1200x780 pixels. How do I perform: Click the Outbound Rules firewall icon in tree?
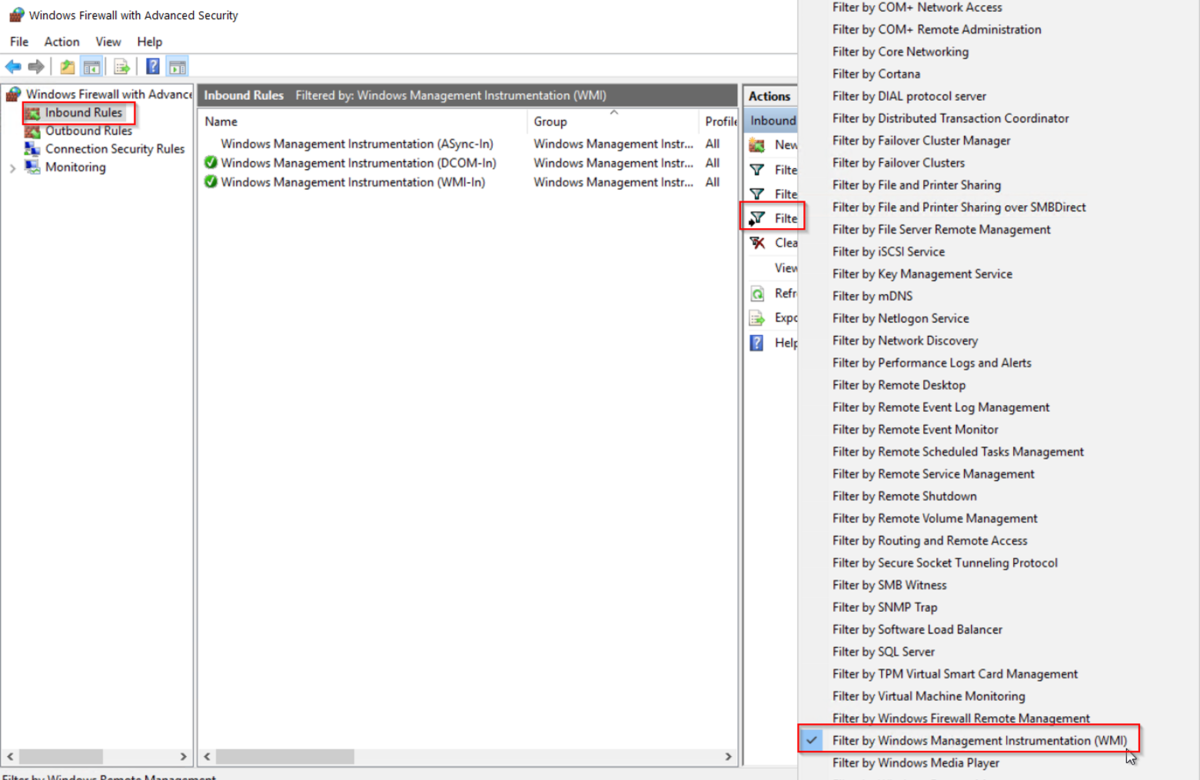click(33, 131)
